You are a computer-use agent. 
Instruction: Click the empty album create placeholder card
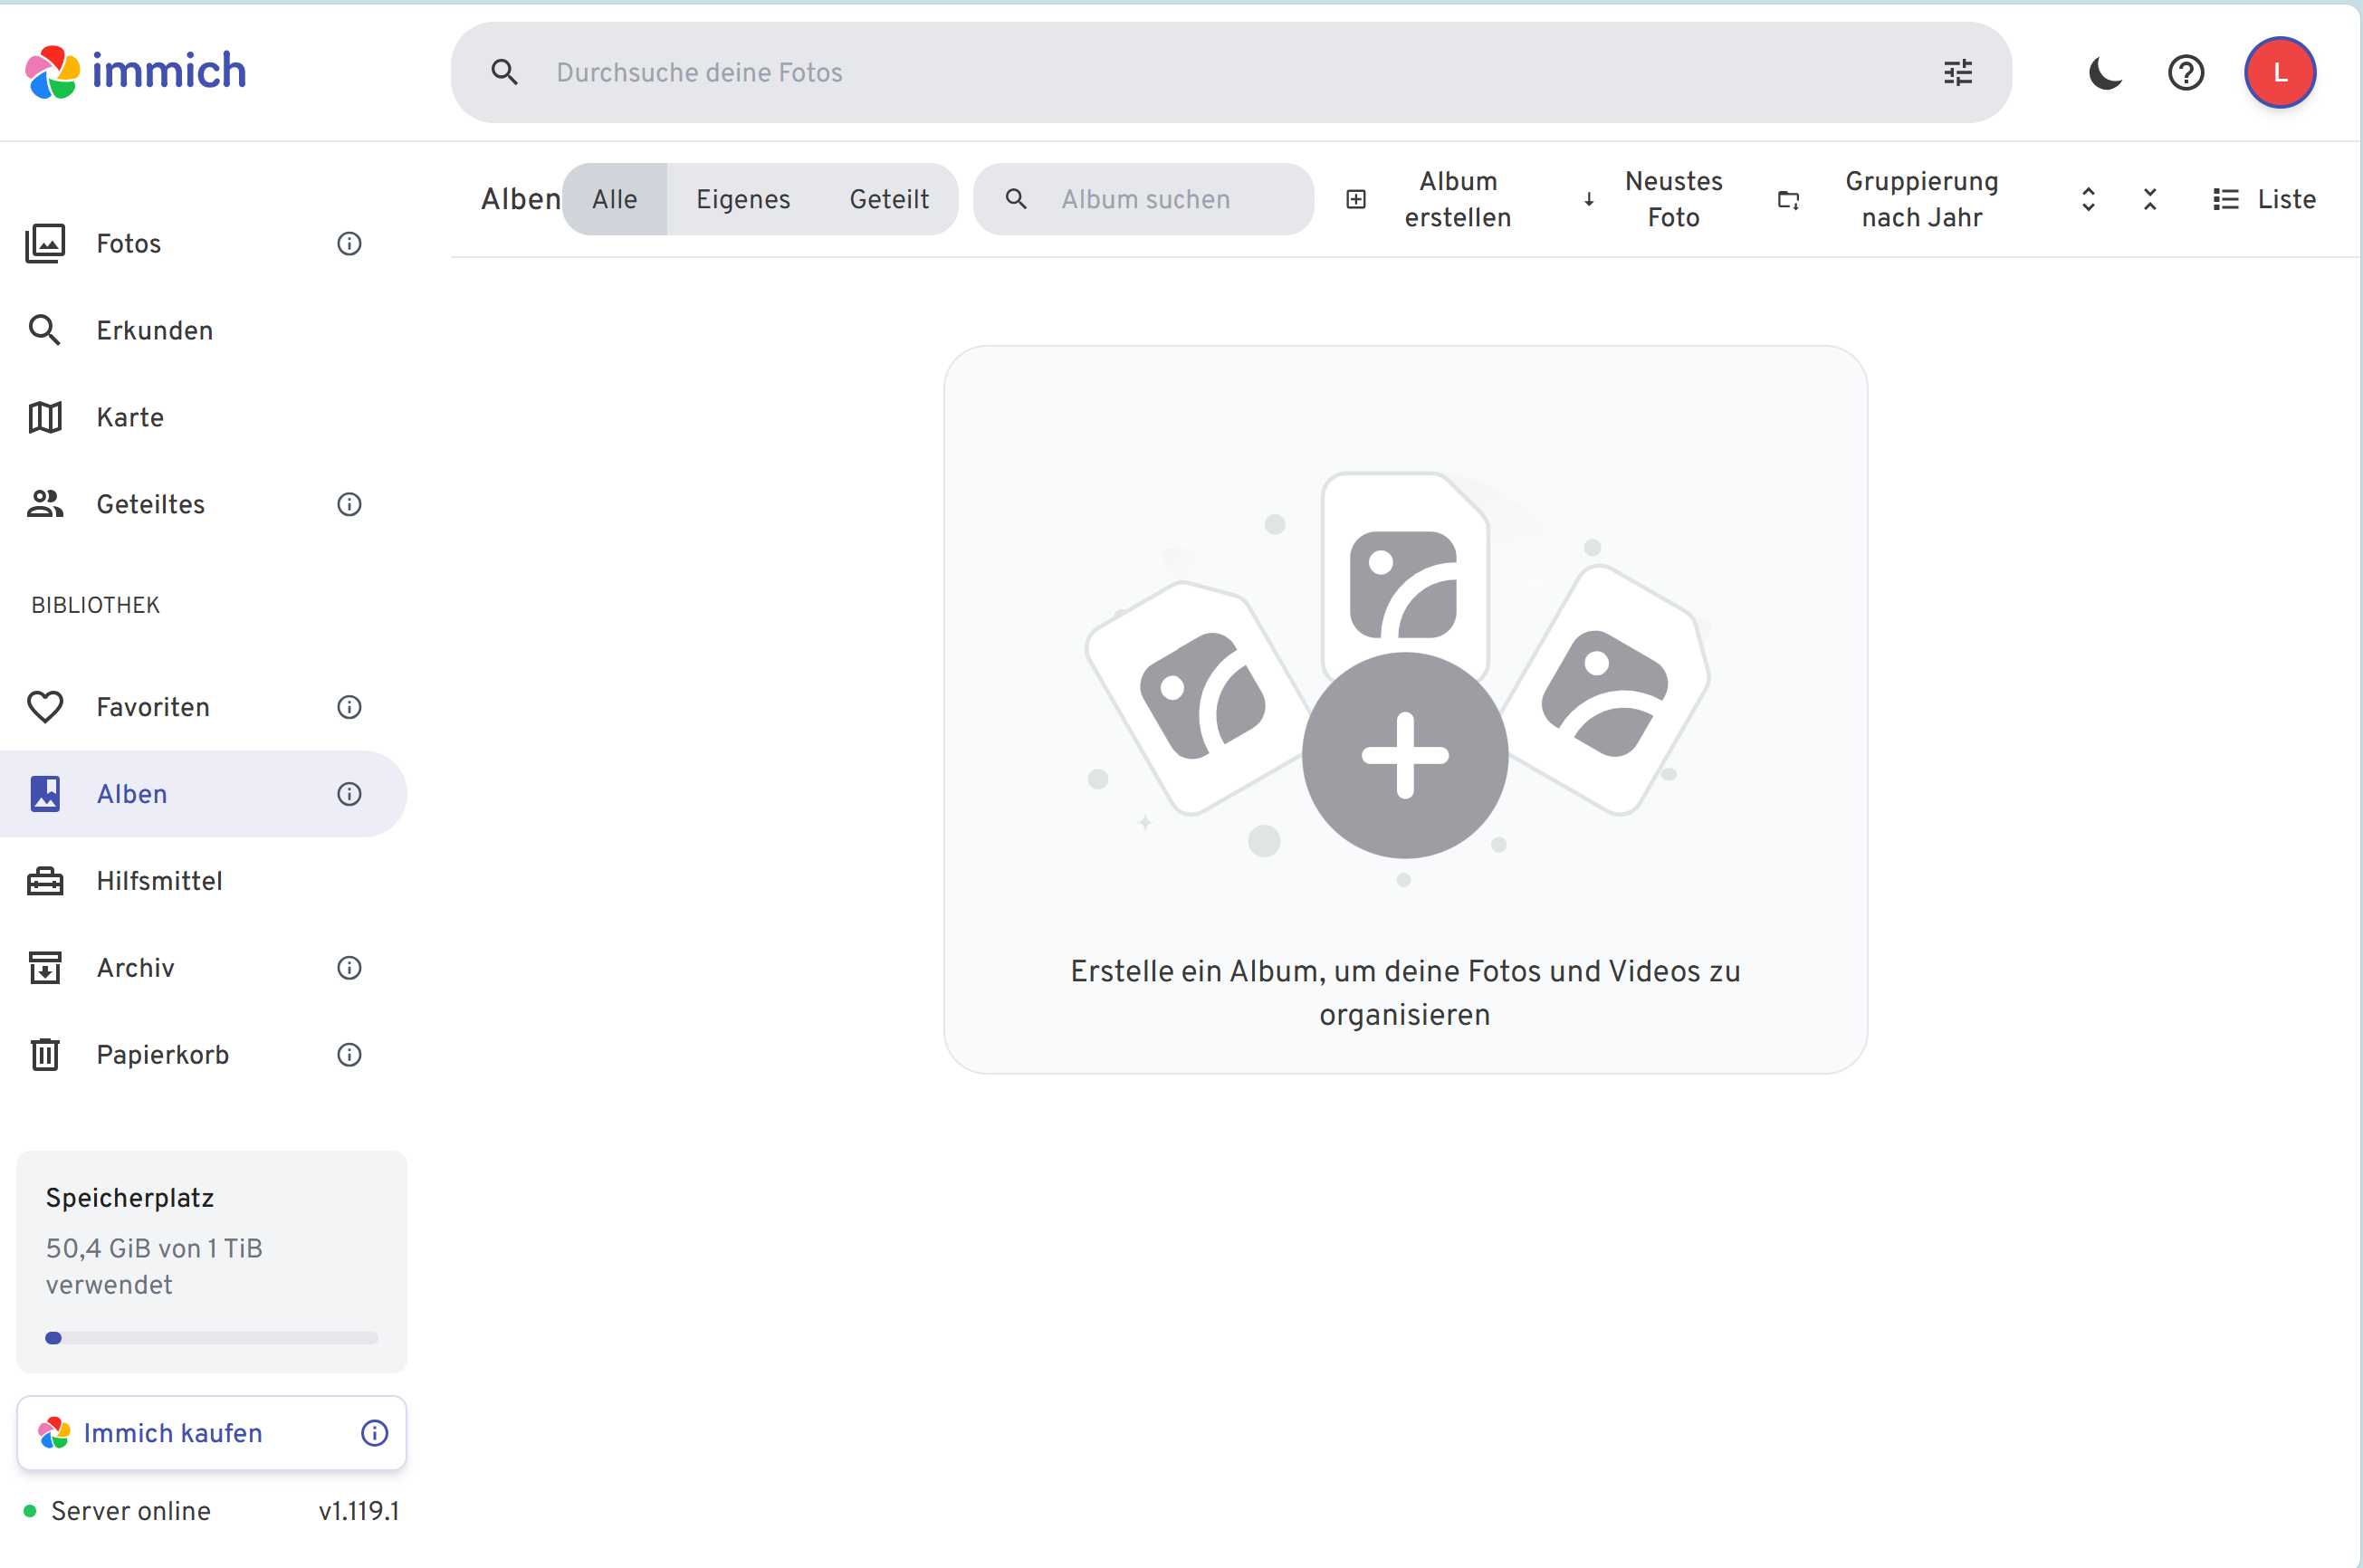point(1405,710)
